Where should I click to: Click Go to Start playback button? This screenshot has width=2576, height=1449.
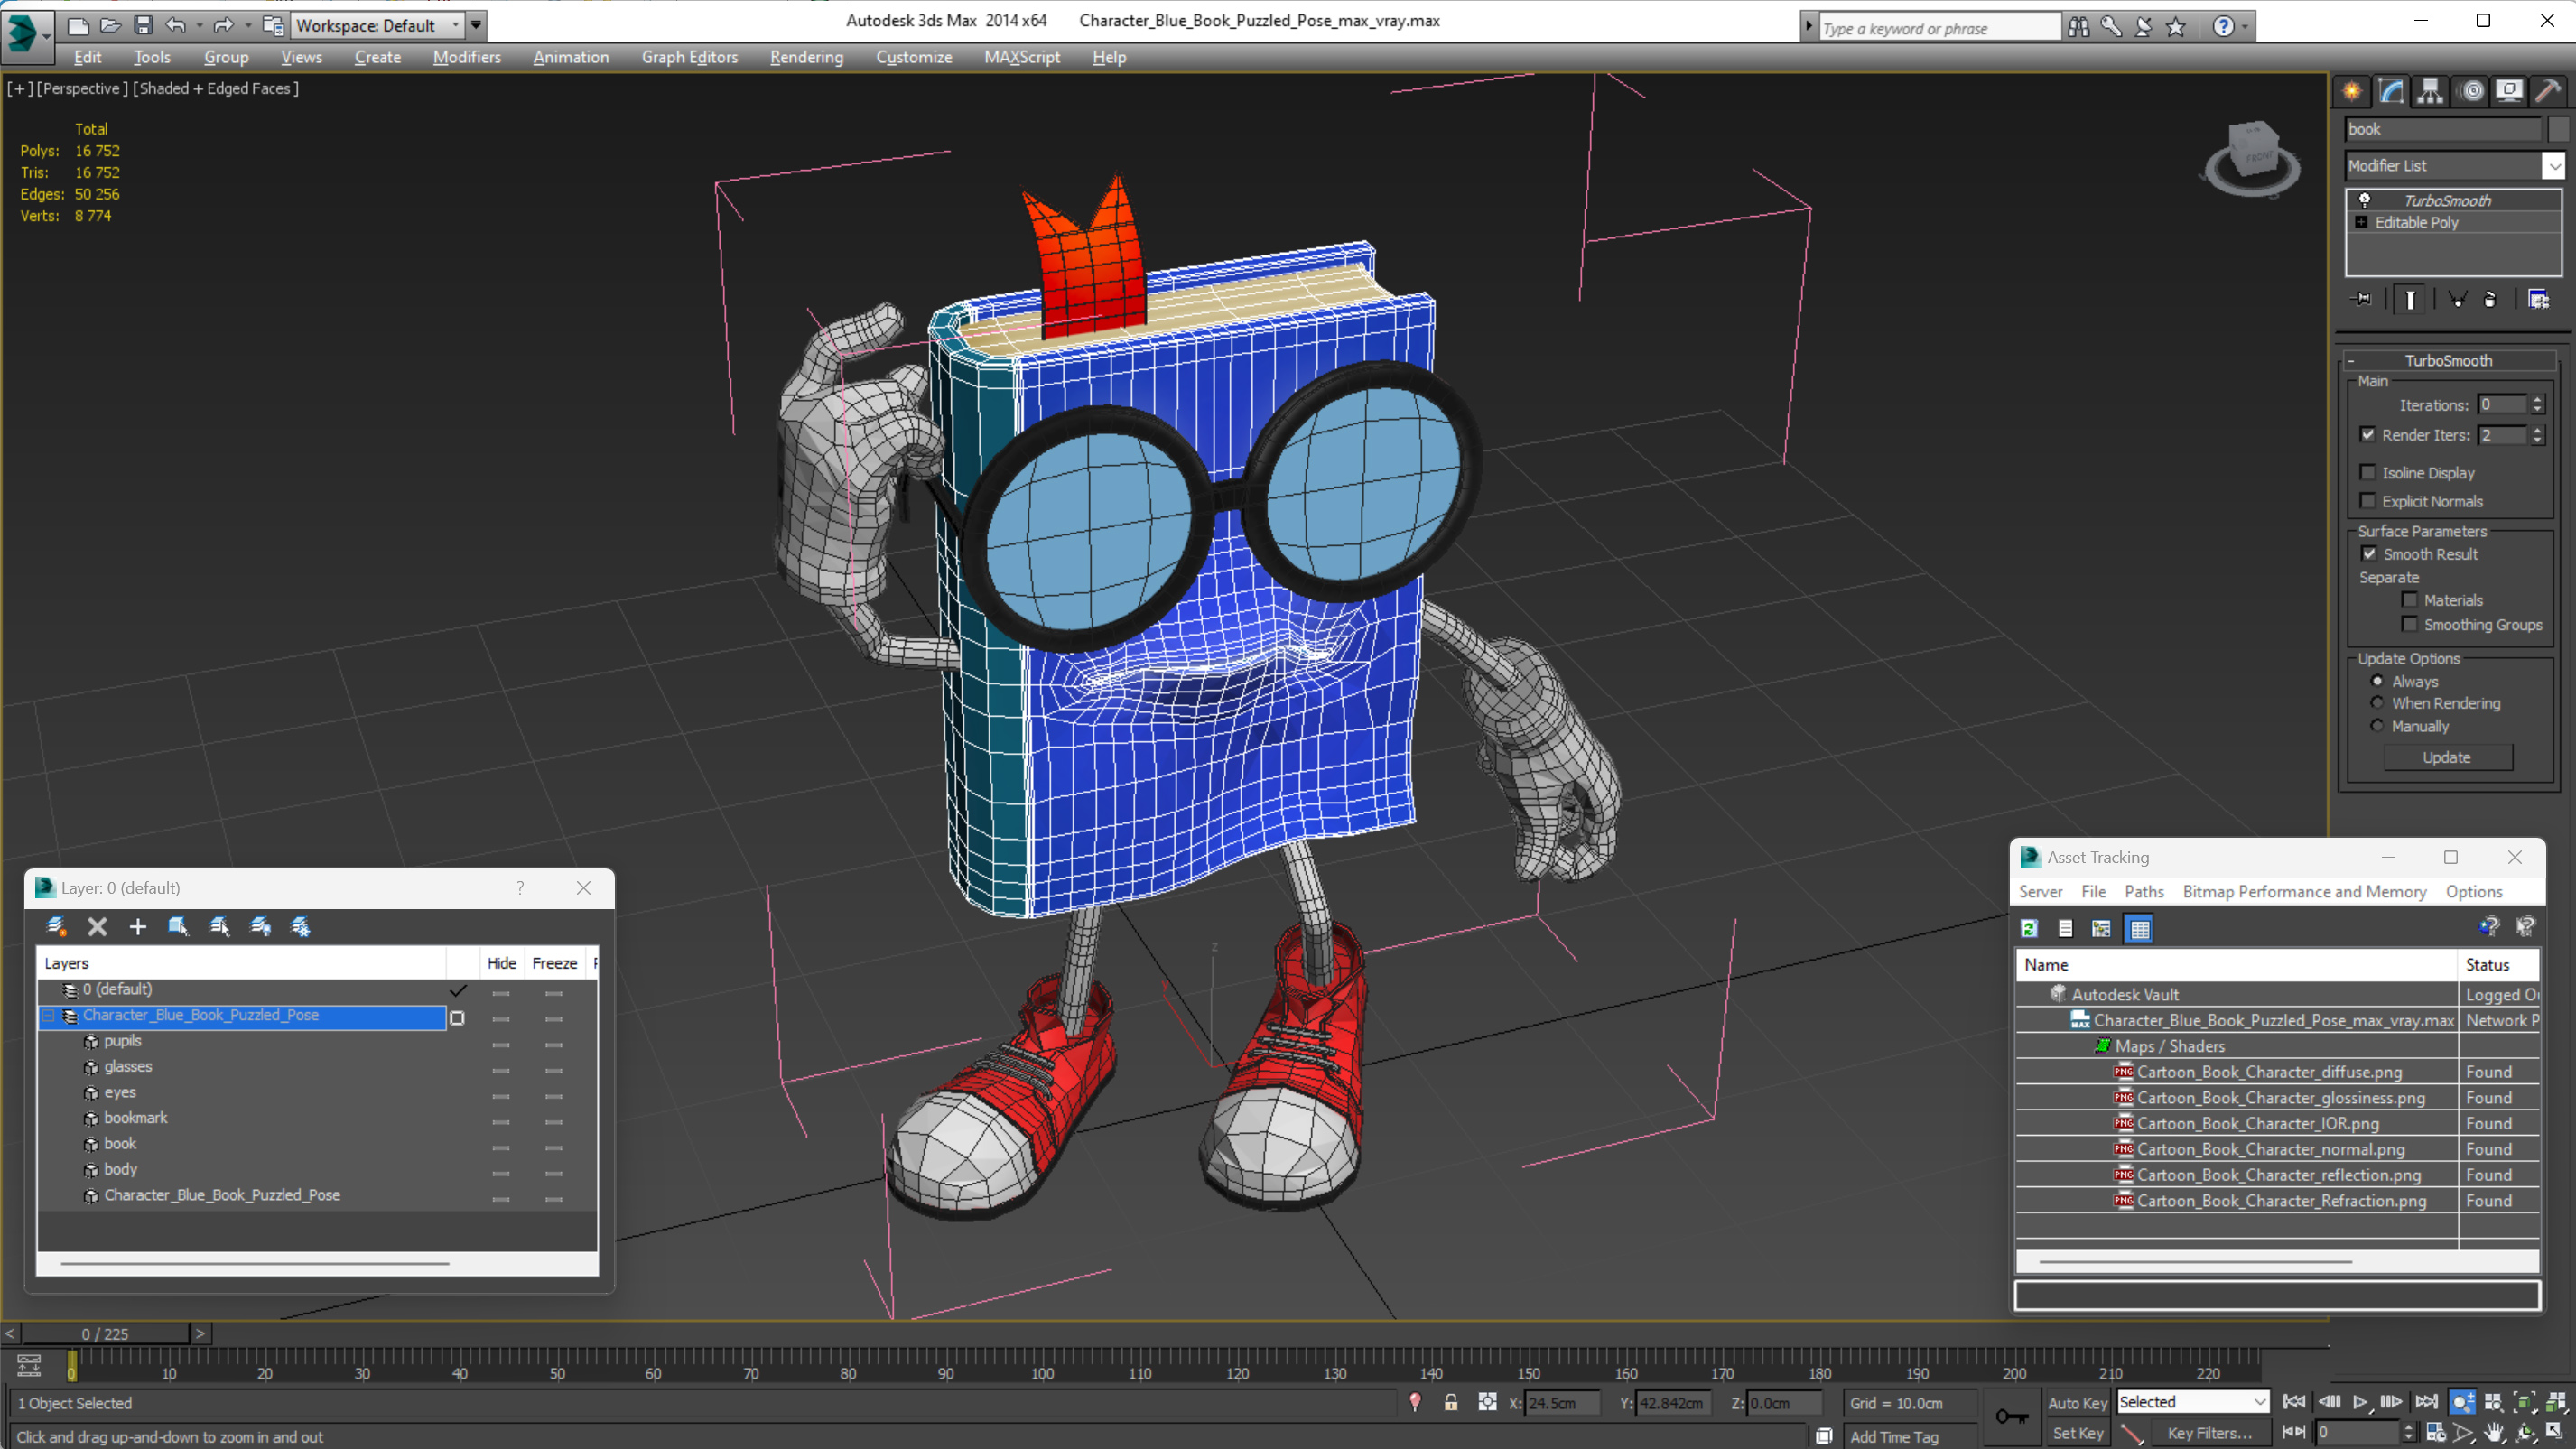[x=2295, y=1402]
